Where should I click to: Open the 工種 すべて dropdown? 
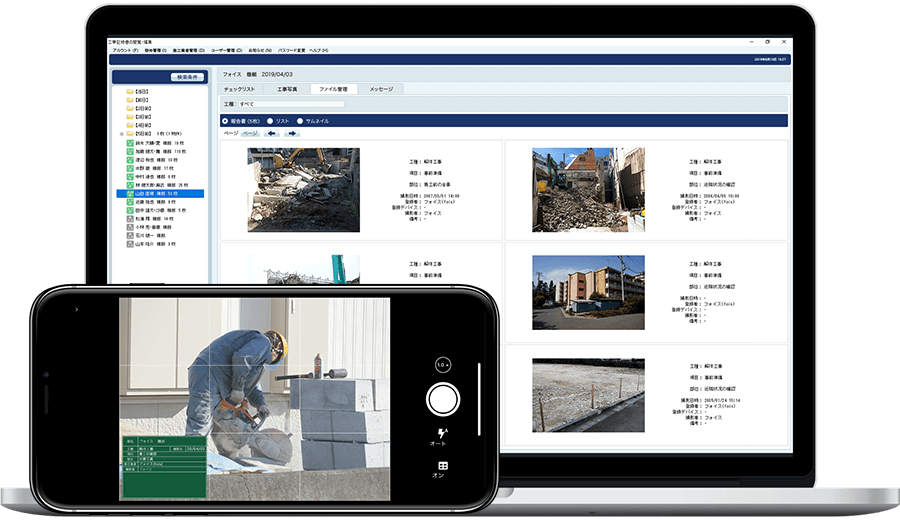click(290, 103)
